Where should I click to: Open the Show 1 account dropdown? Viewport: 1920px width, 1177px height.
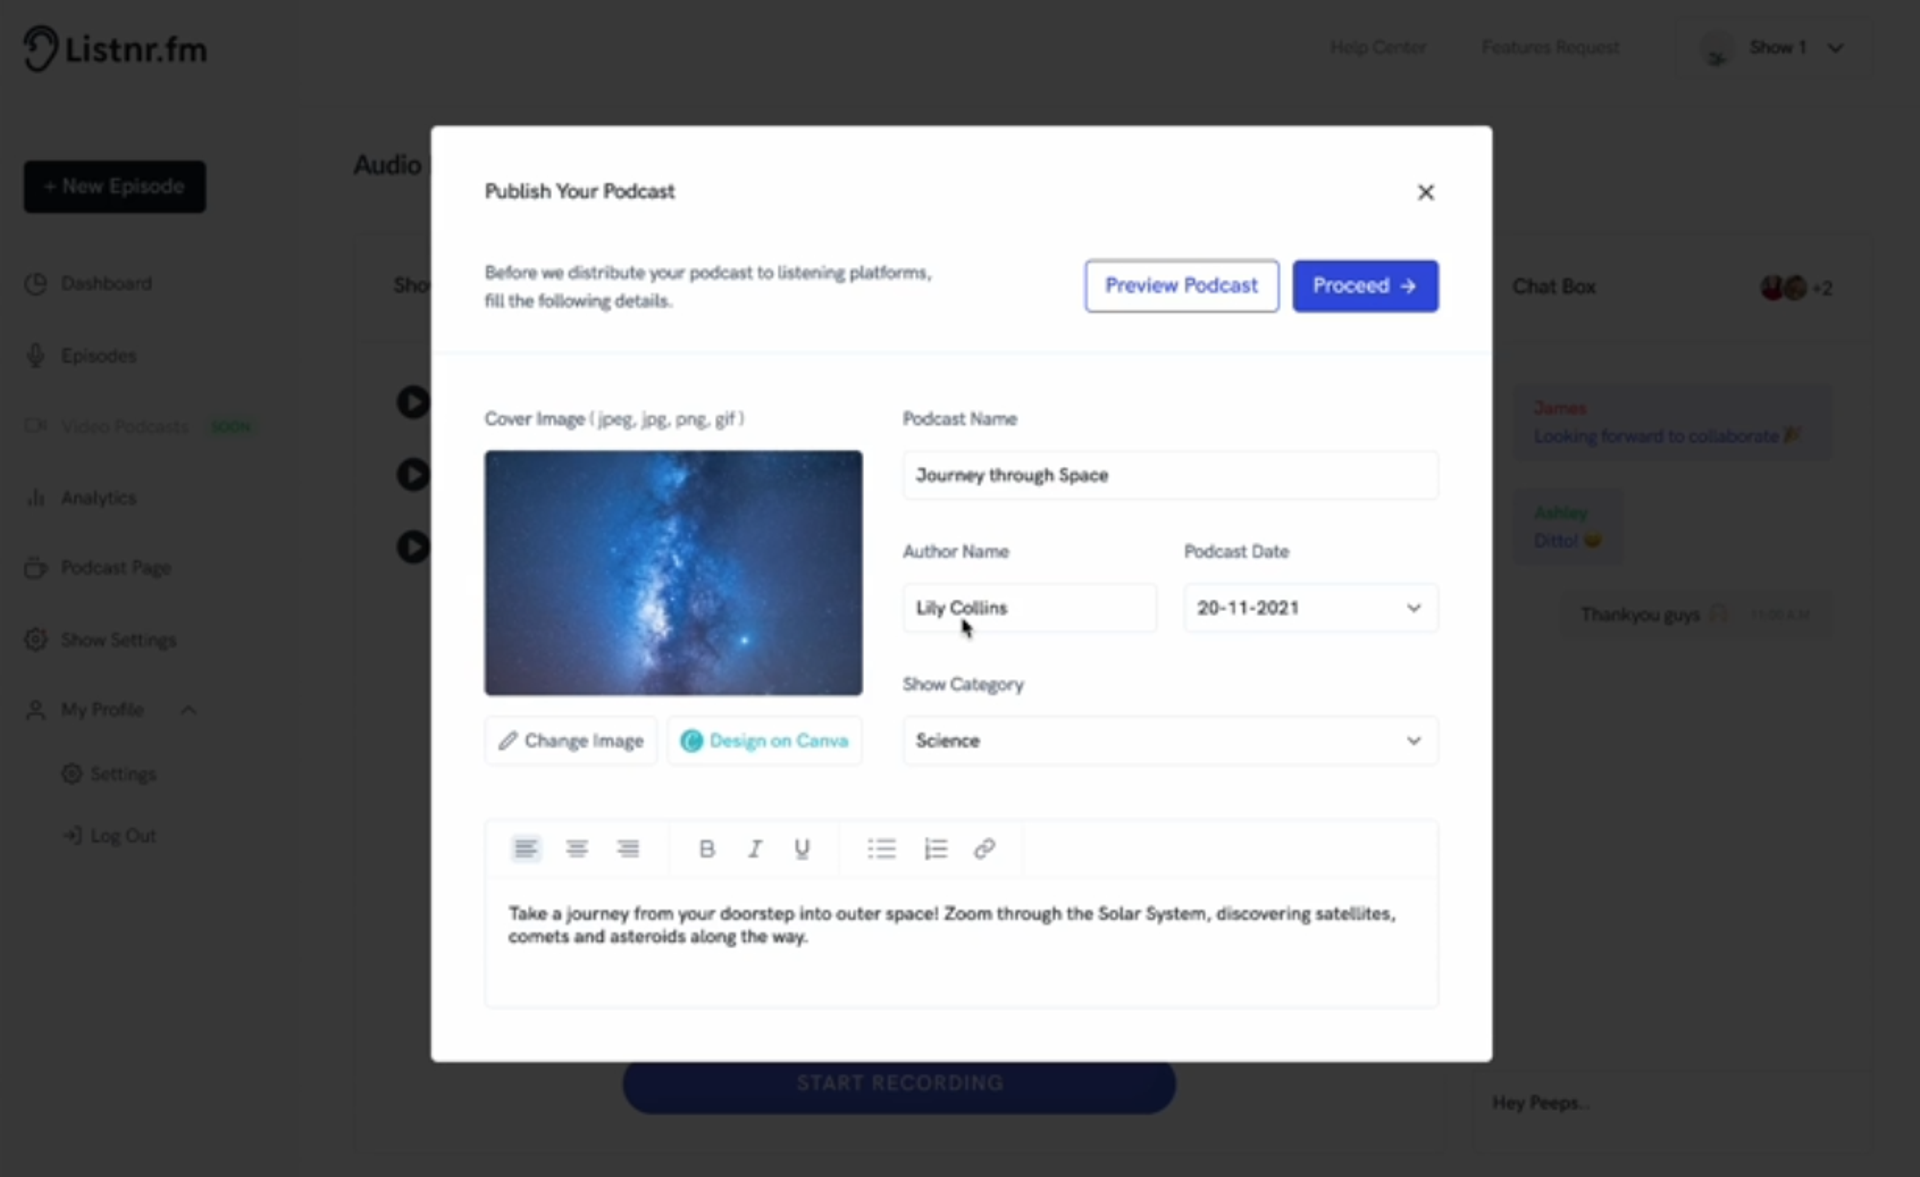coord(1775,48)
